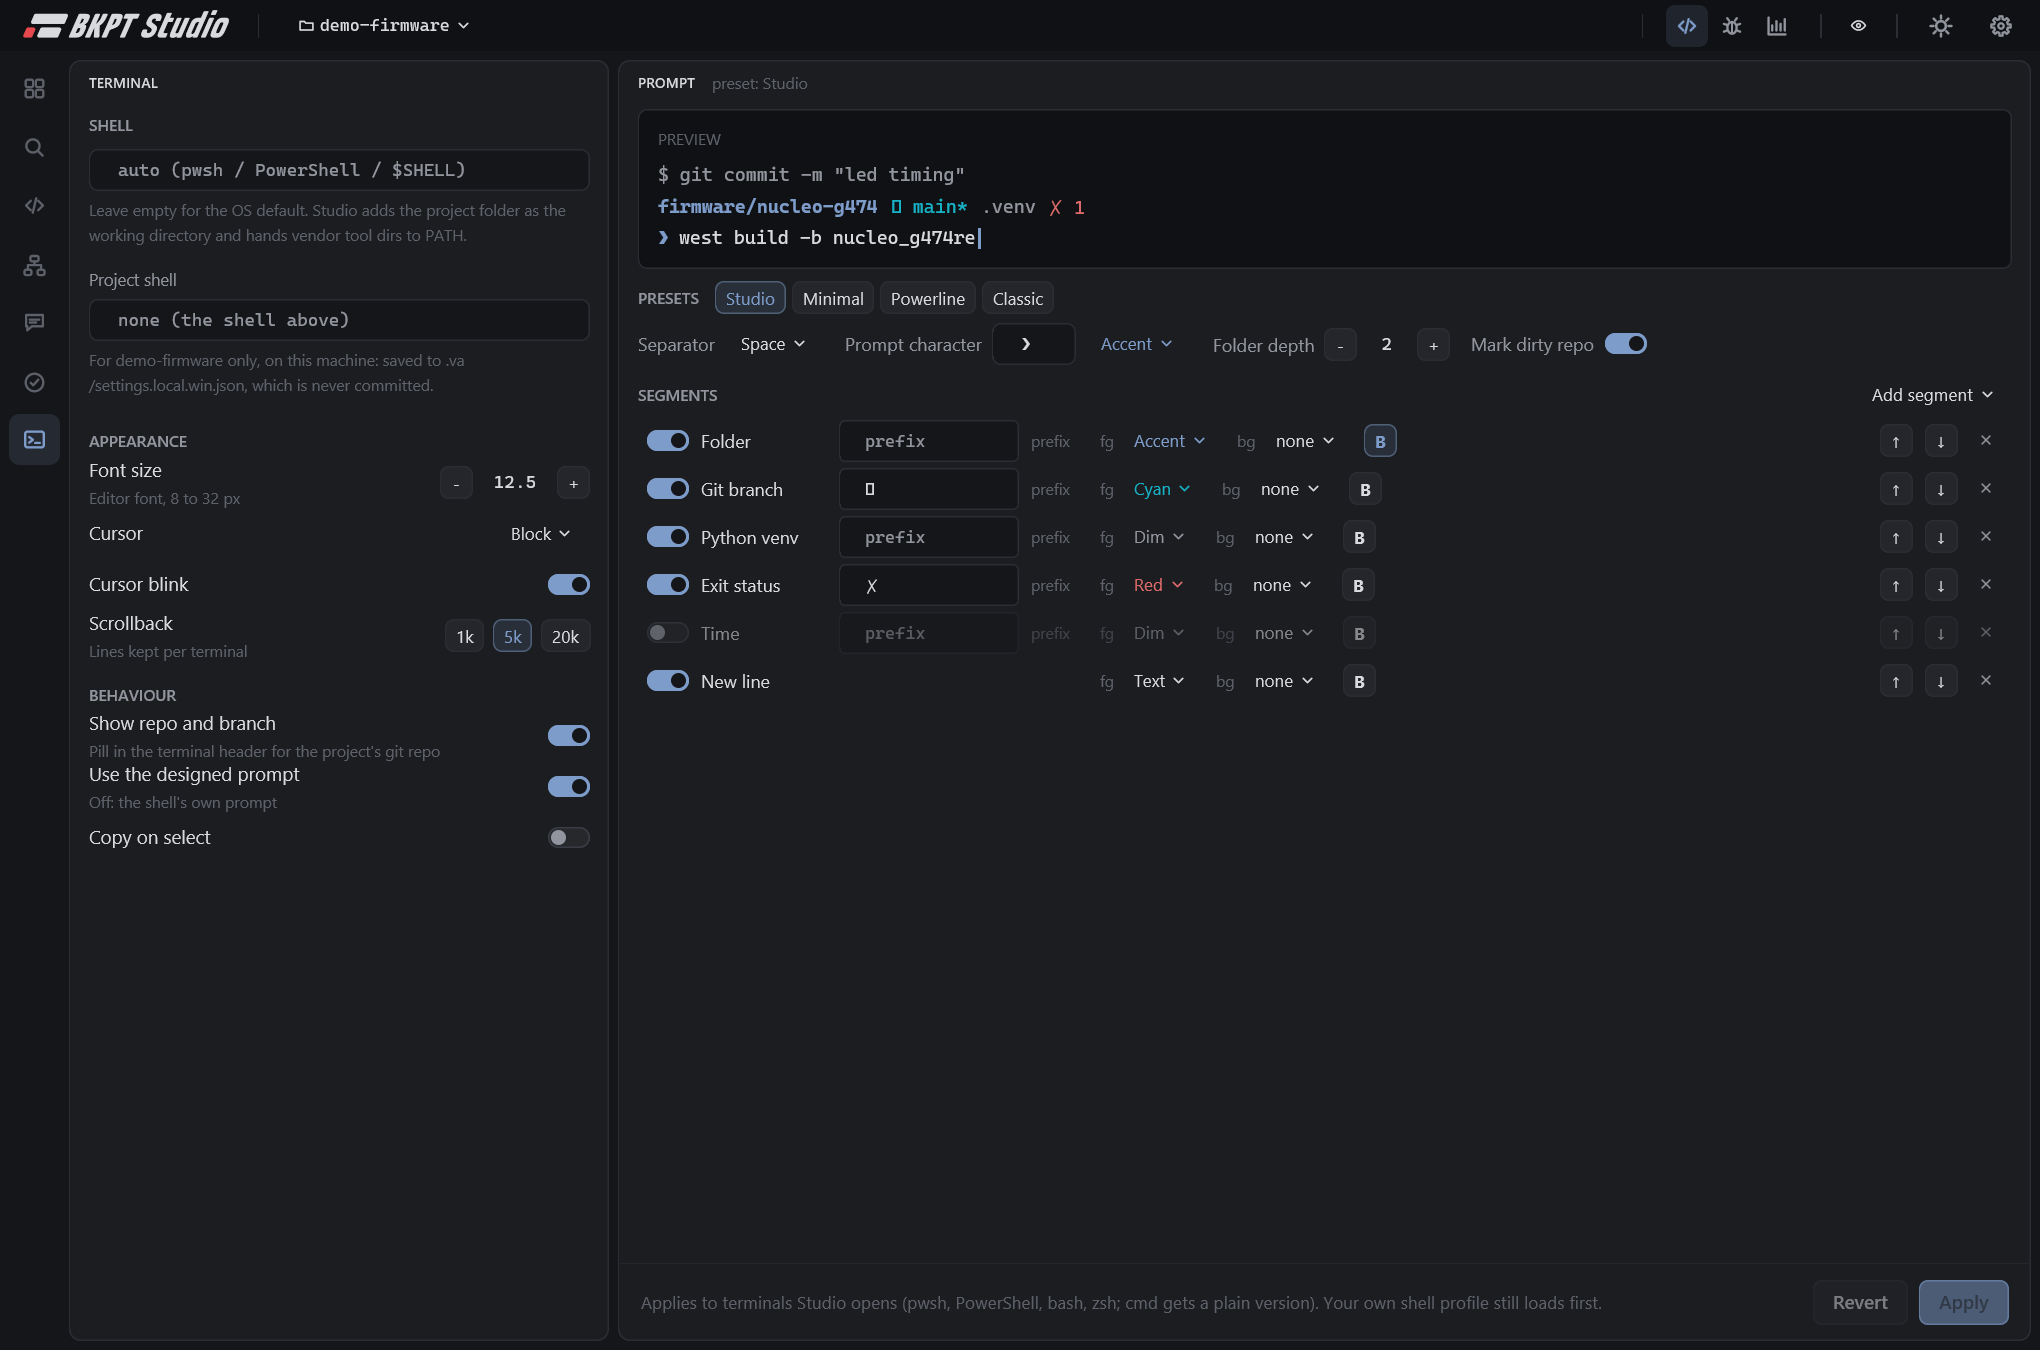Open settings gear icon
Viewport: 2040px width, 1350px height.
coord(2000,26)
